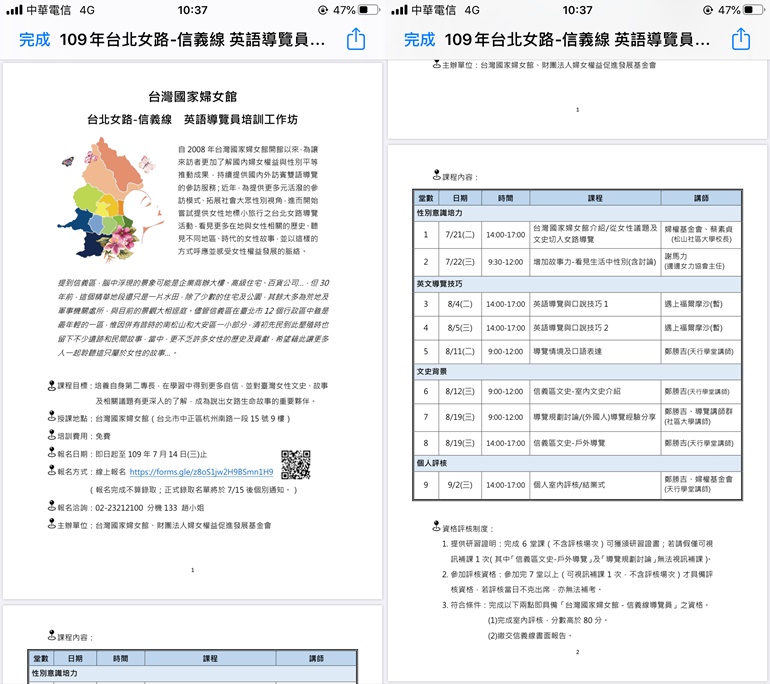This screenshot has width=770, height=684.
Task: Tap the battery icon in the left status bar
Action: [x=369, y=10]
